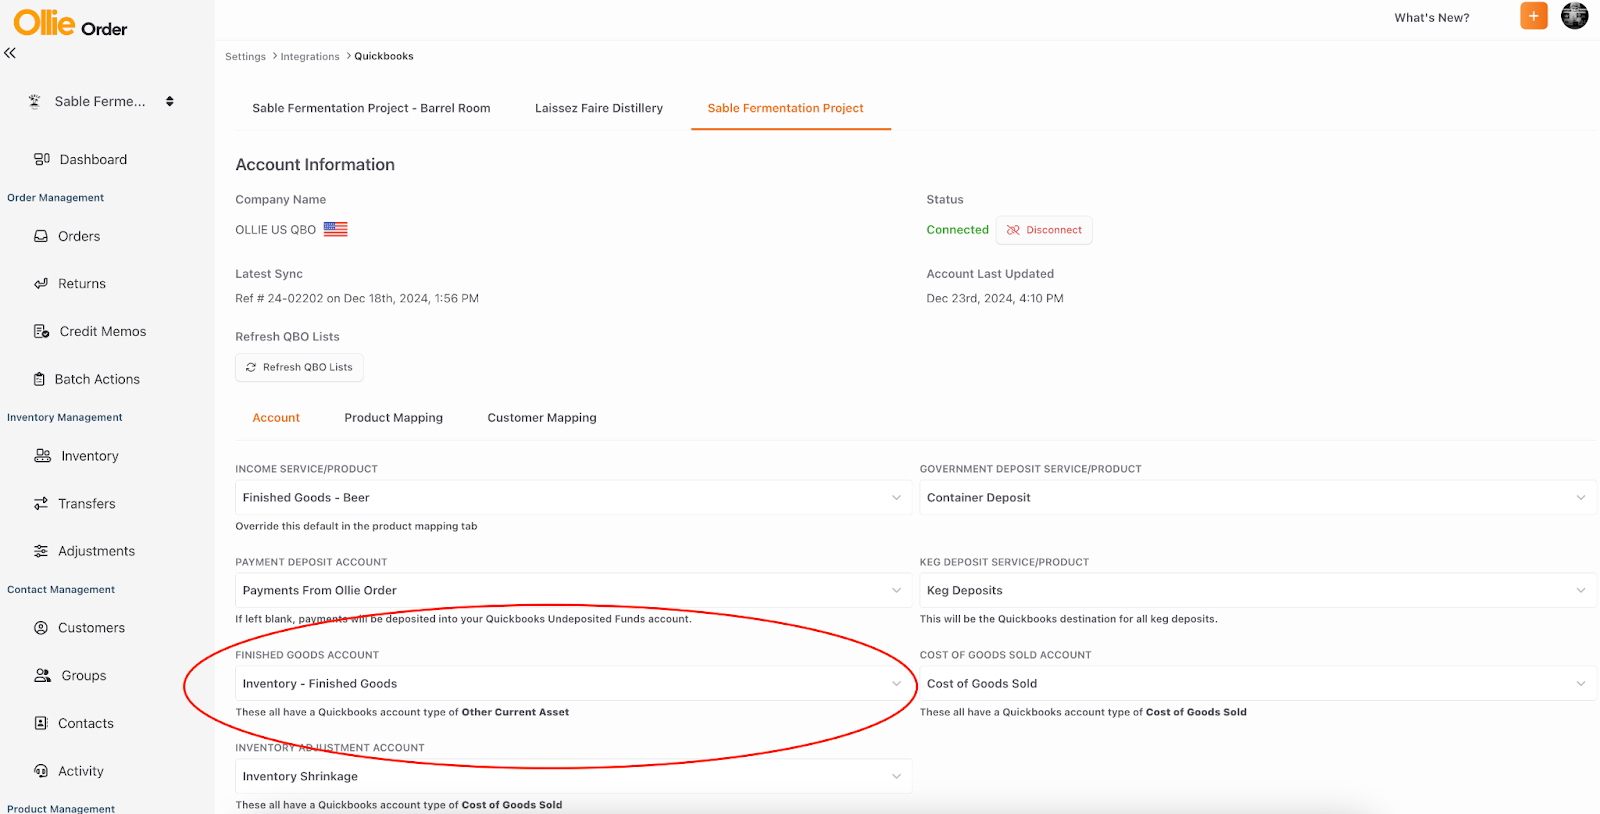The image size is (1600, 814).
Task: Click the Disconnect button
Action: [1044, 230]
